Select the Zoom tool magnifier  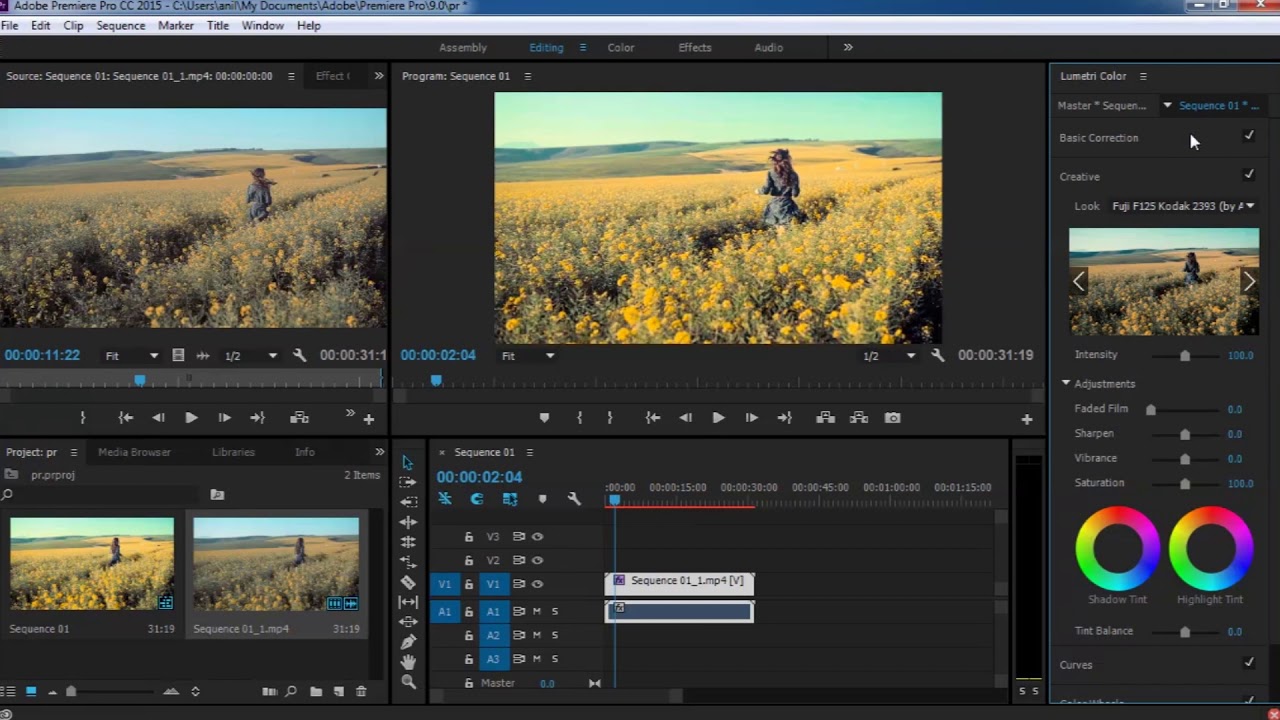tap(408, 682)
